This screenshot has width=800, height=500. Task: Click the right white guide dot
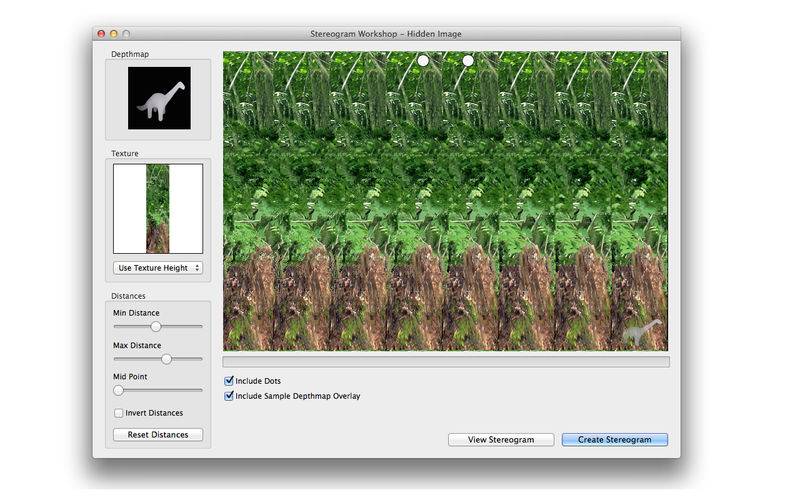pyautogui.click(x=468, y=61)
